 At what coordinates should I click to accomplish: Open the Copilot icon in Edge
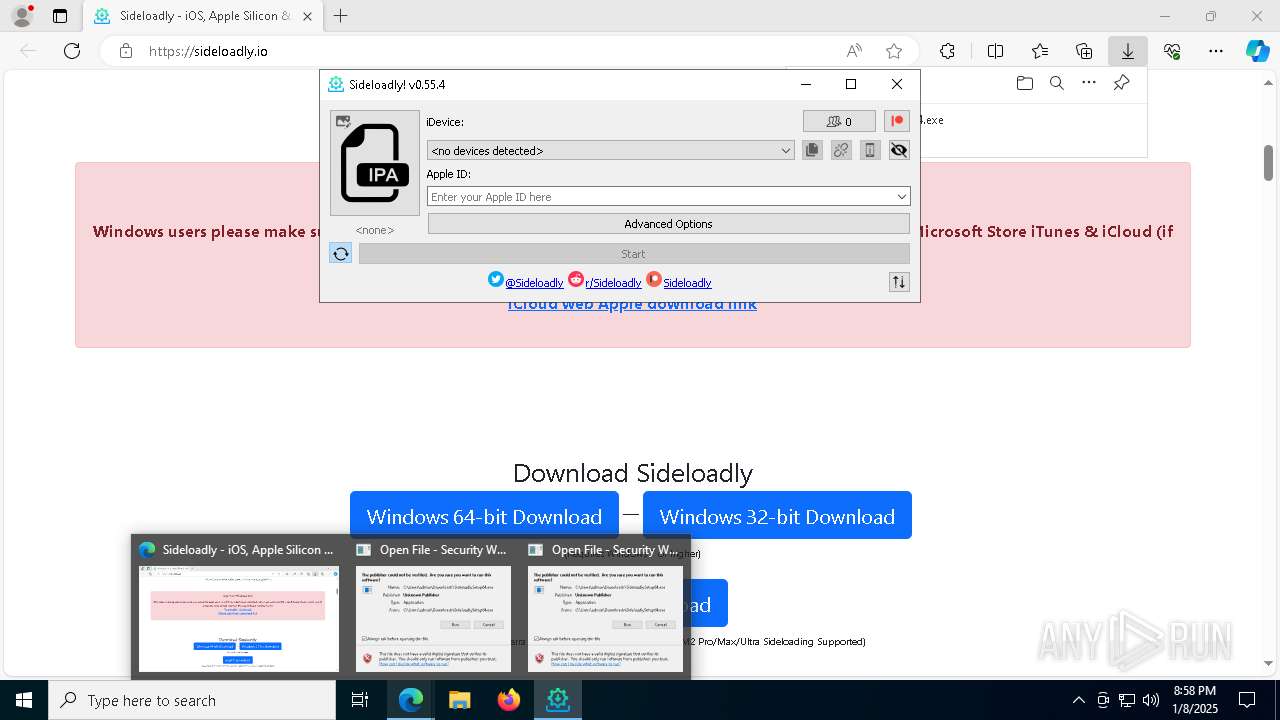[x=1257, y=51]
